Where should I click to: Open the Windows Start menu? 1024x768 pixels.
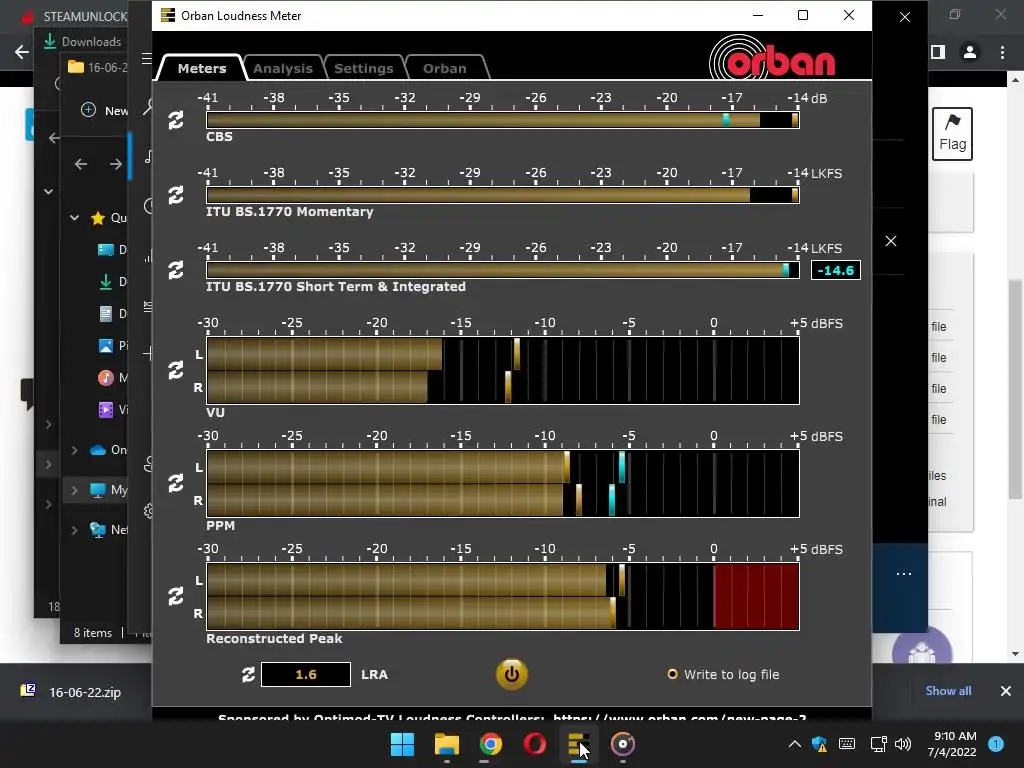pos(402,744)
